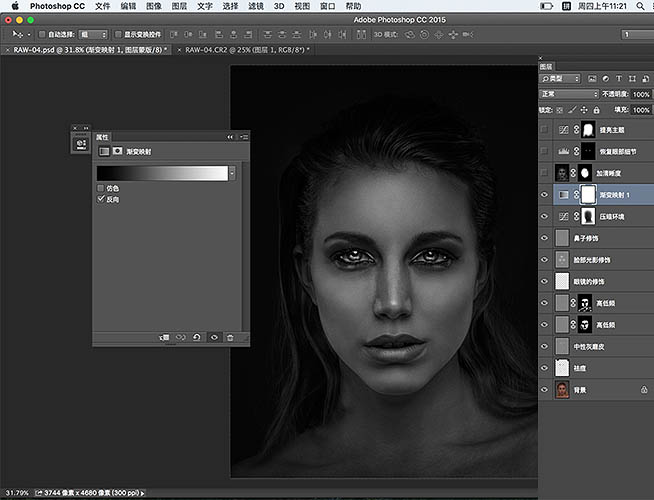Click the clip to layer icon in Properties
The height and width of the screenshot is (500, 654).
(164, 338)
